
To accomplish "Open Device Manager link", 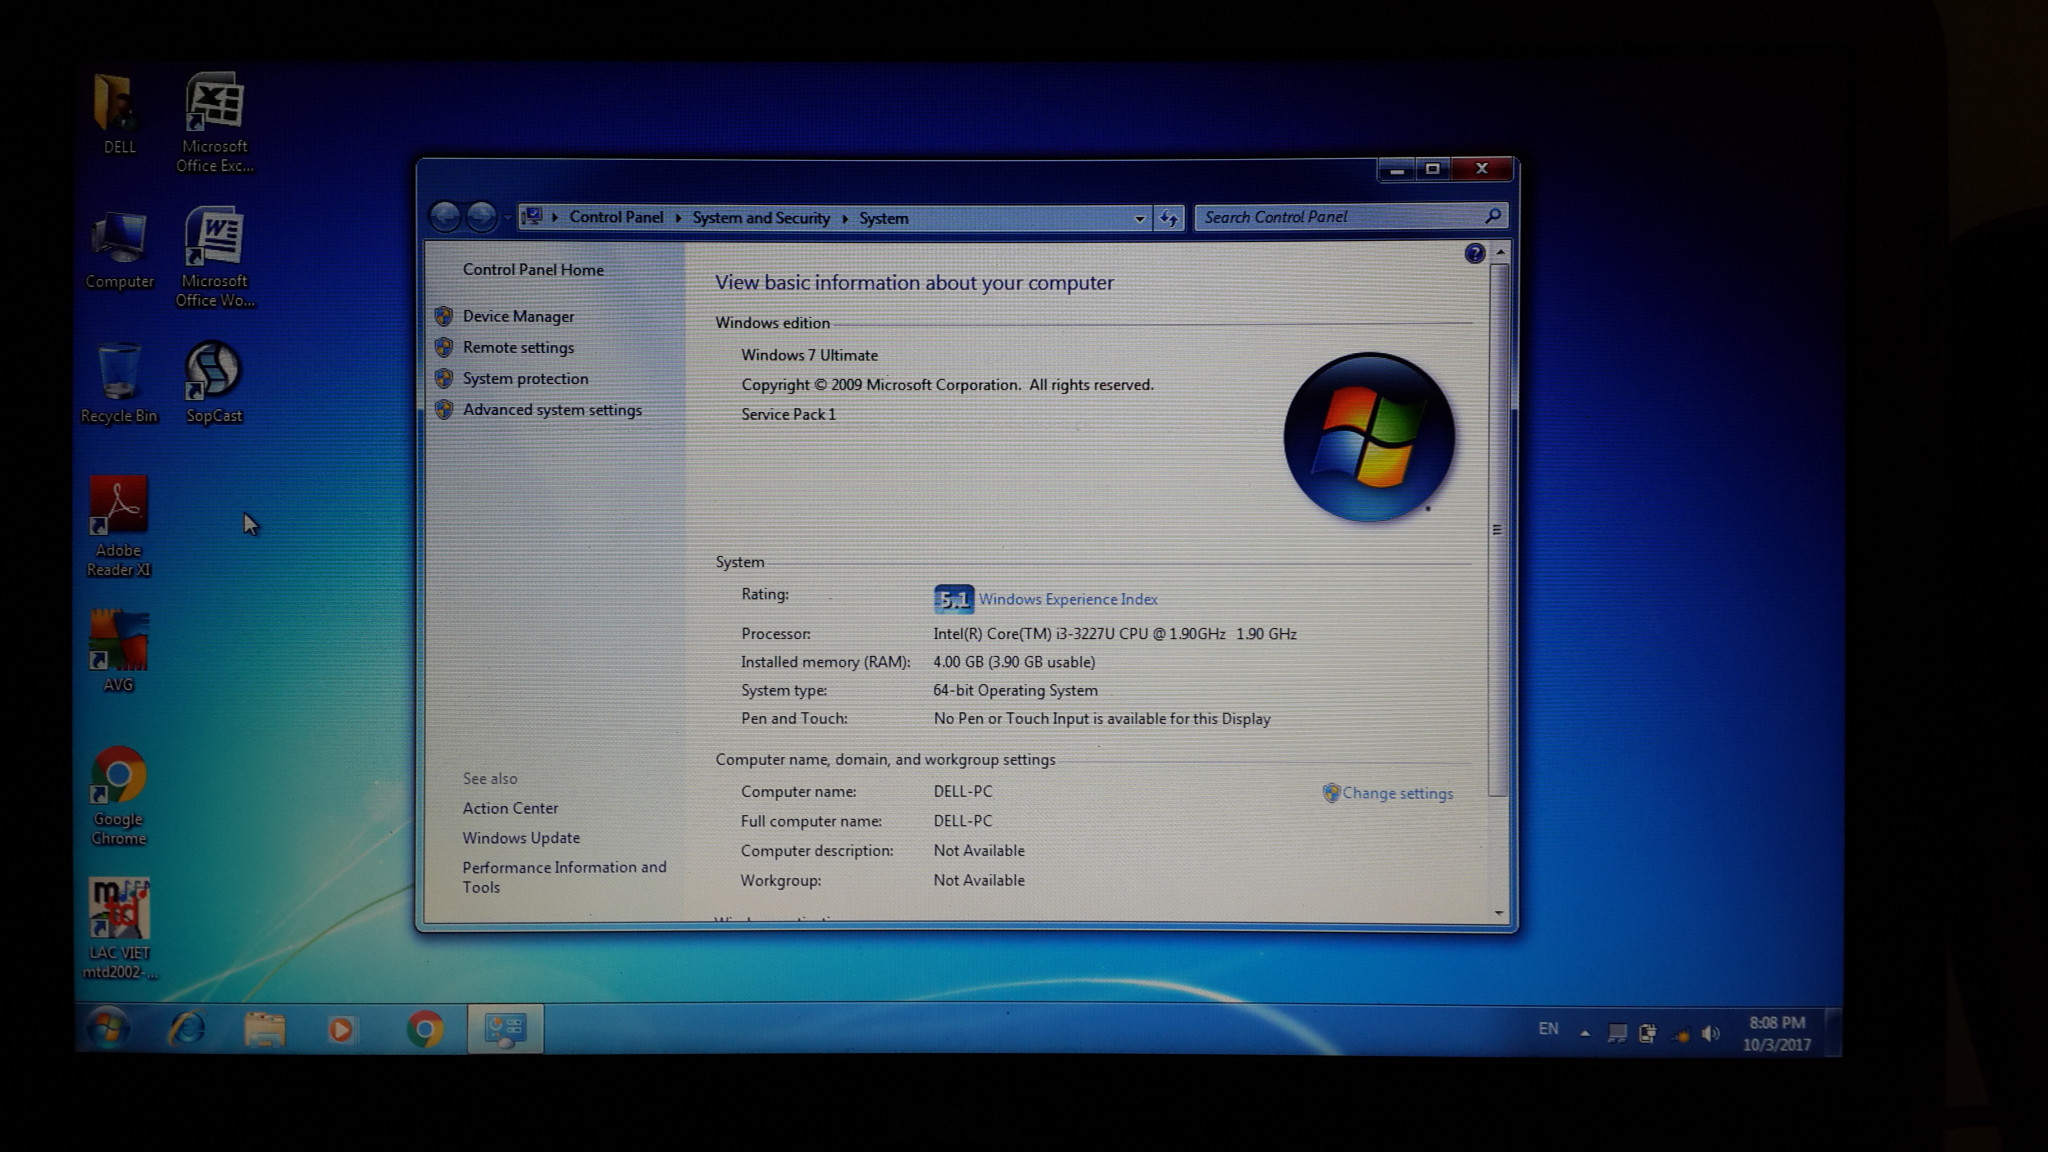I will pyautogui.click(x=518, y=316).
